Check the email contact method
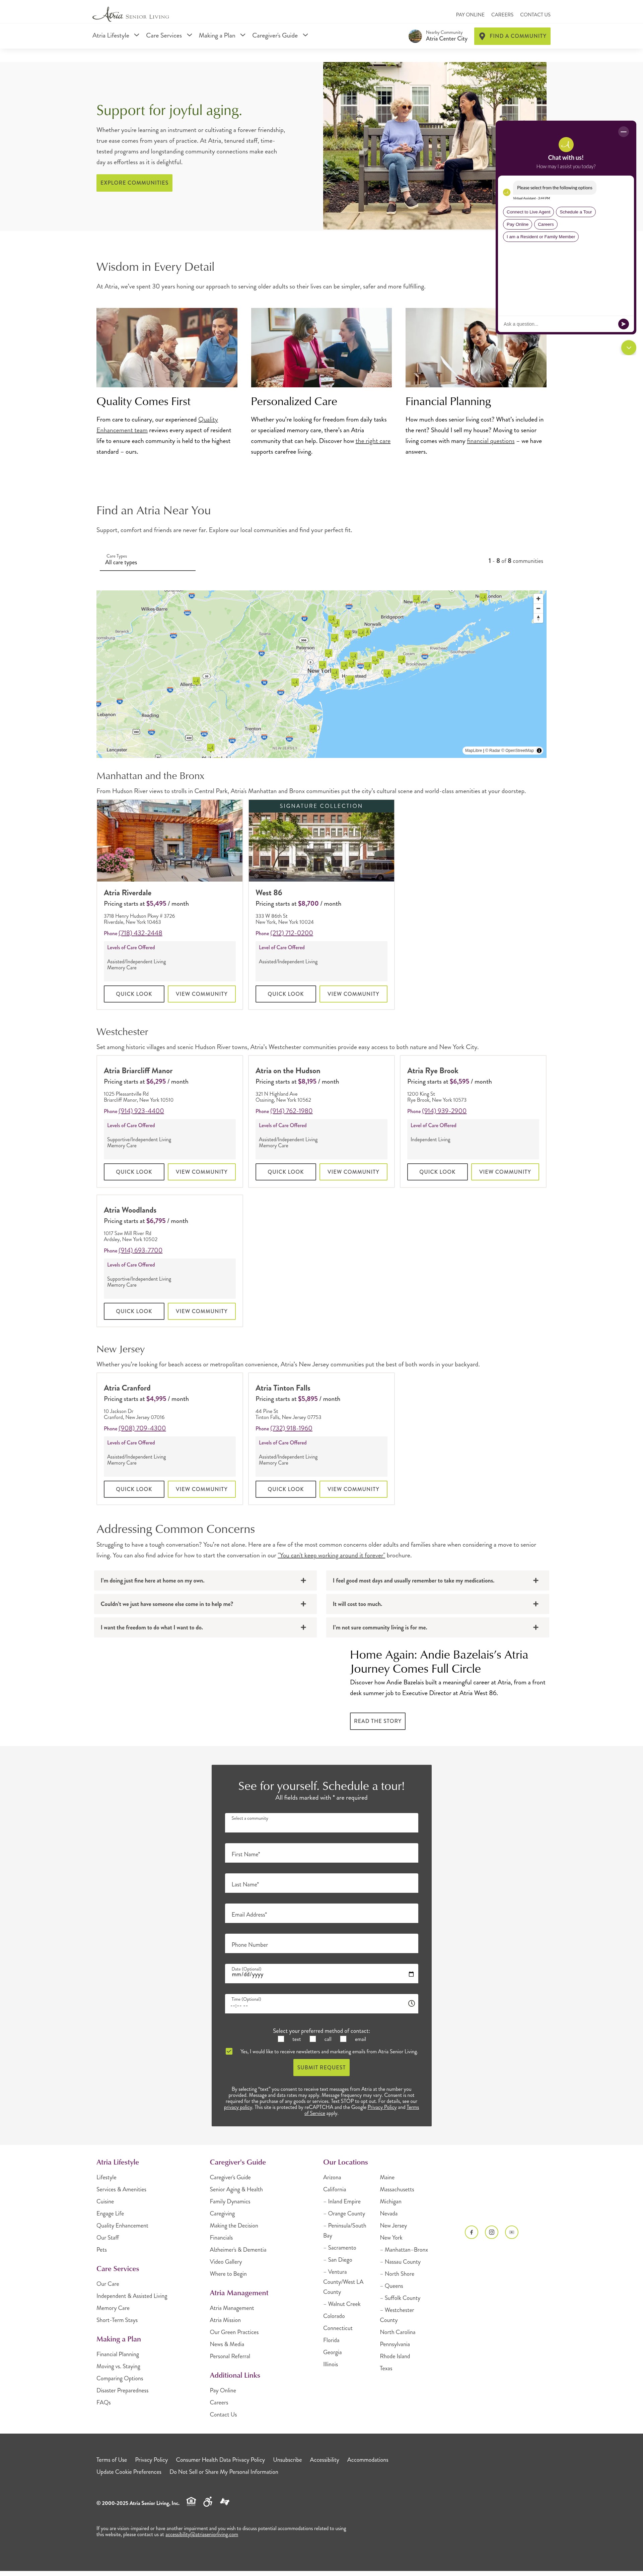This screenshot has height=2576, width=643. tap(343, 2039)
